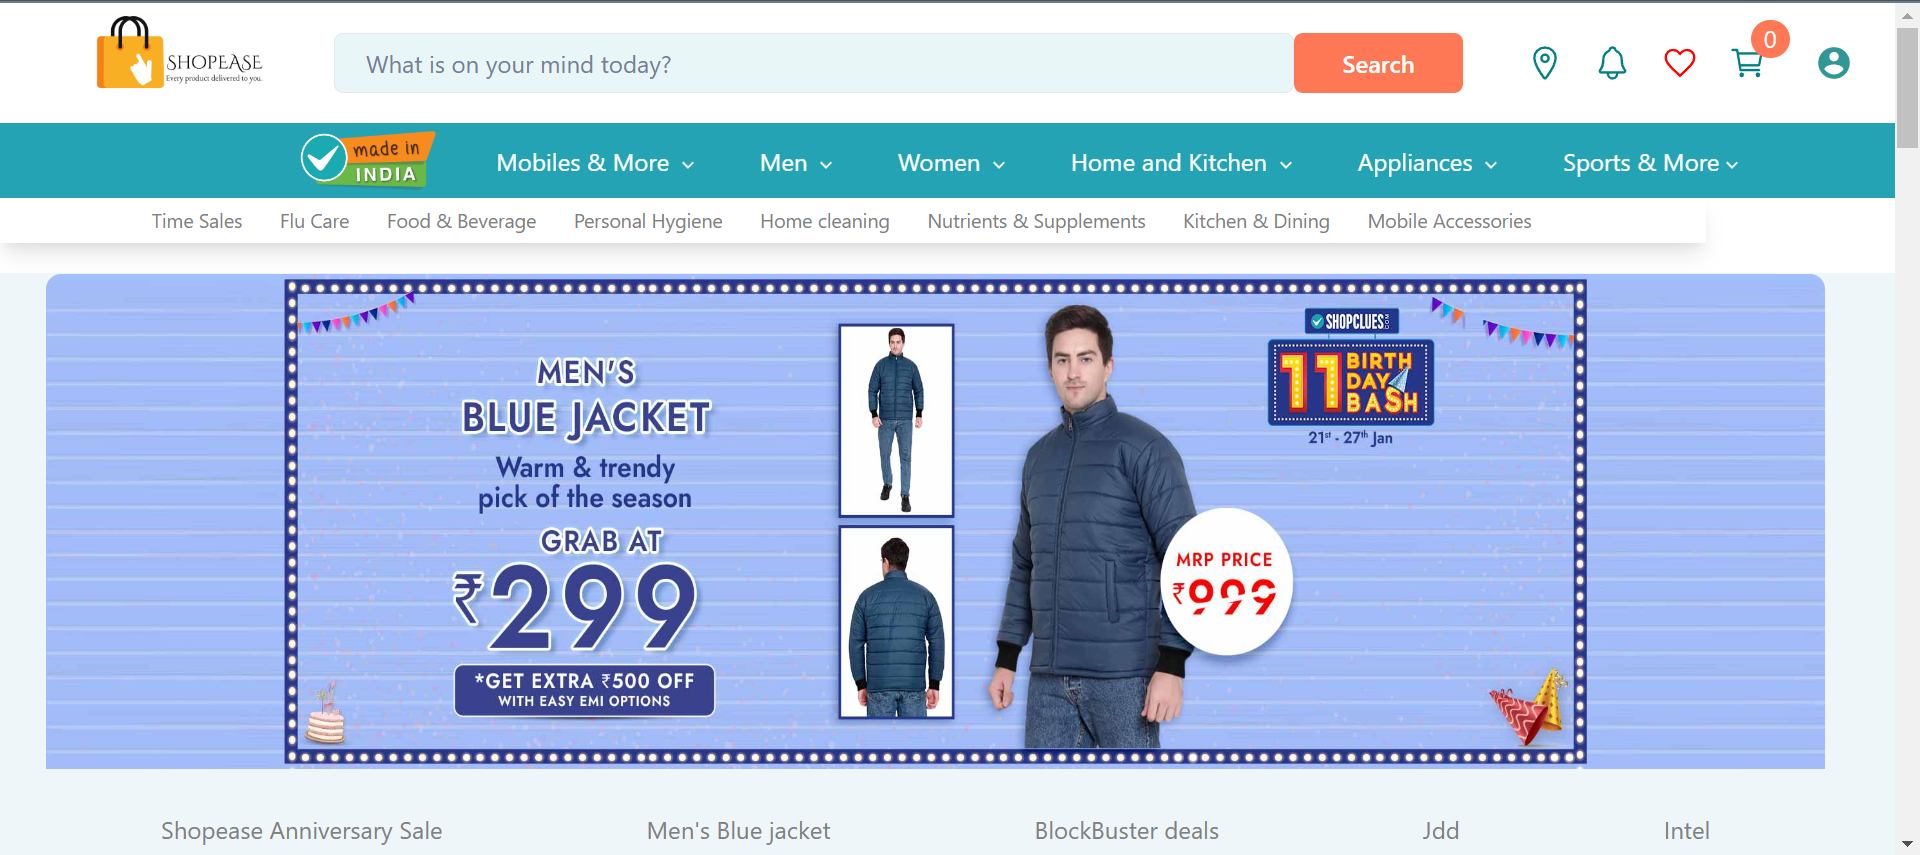The image size is (1920, 855).
Task: Expand Sports & More dropdown
Action: tap(1650, 163)
